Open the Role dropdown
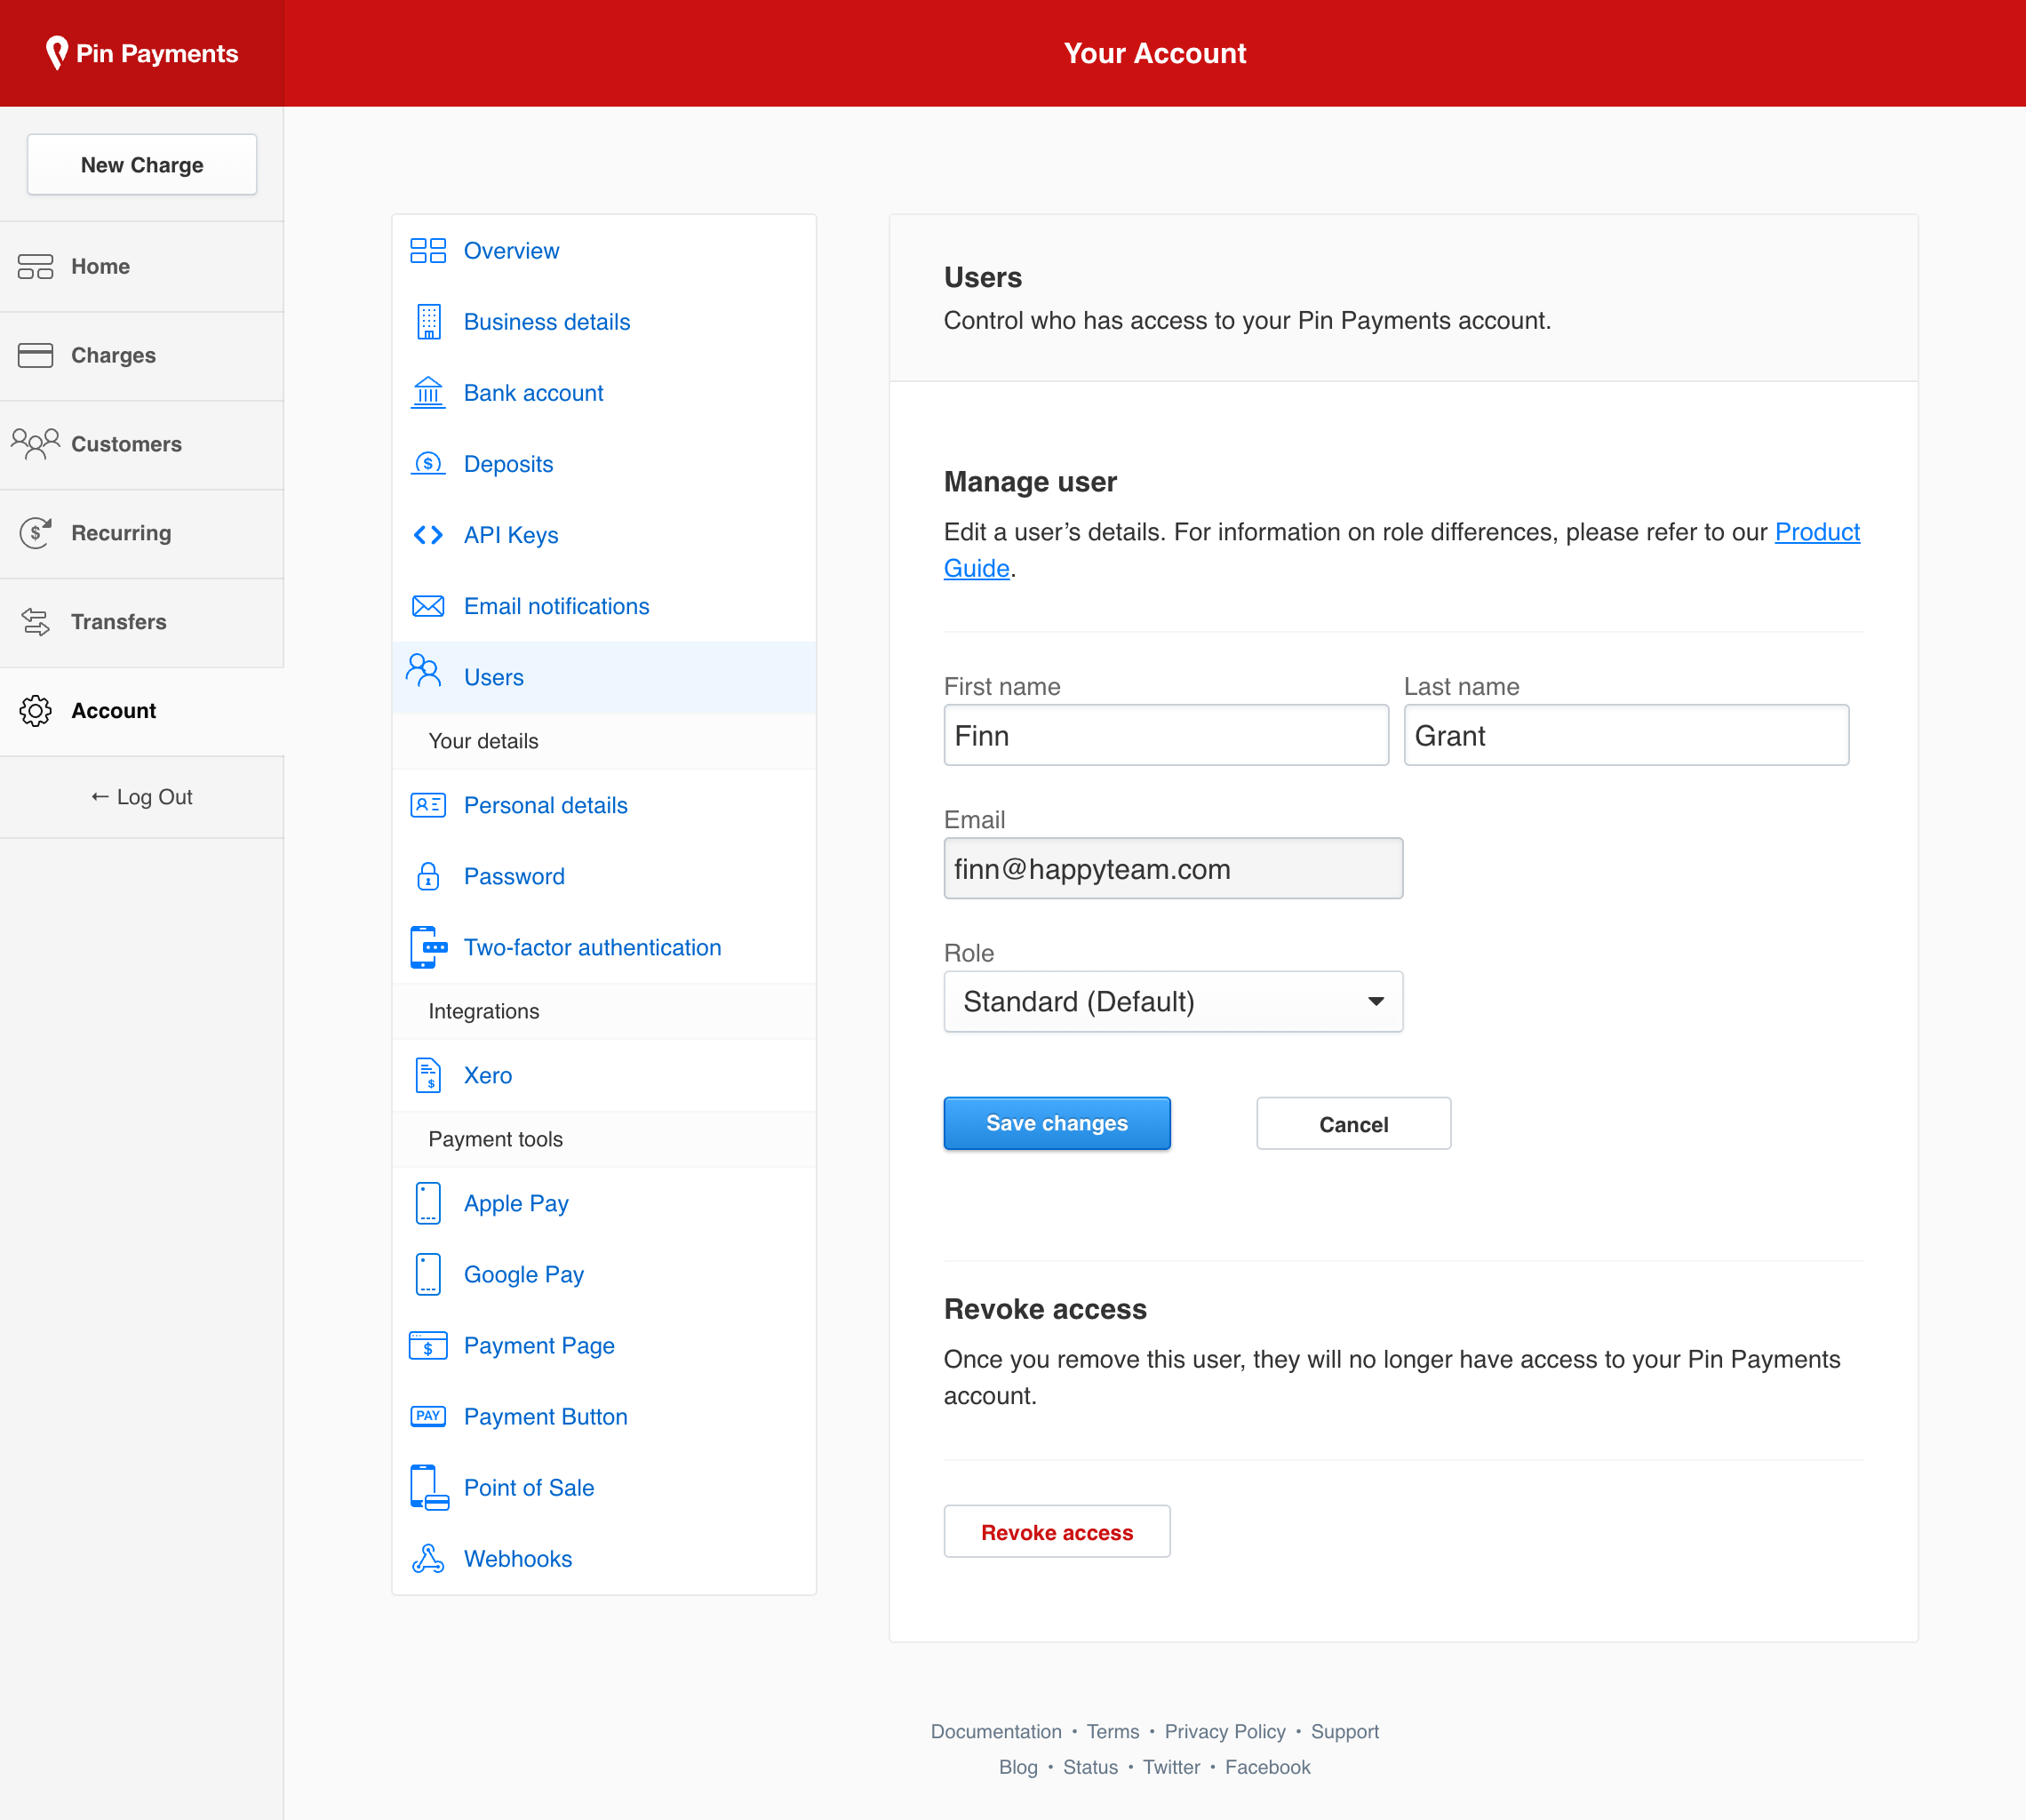This screenshot has width=2026, height=1820. [x=1173, y=1001]
